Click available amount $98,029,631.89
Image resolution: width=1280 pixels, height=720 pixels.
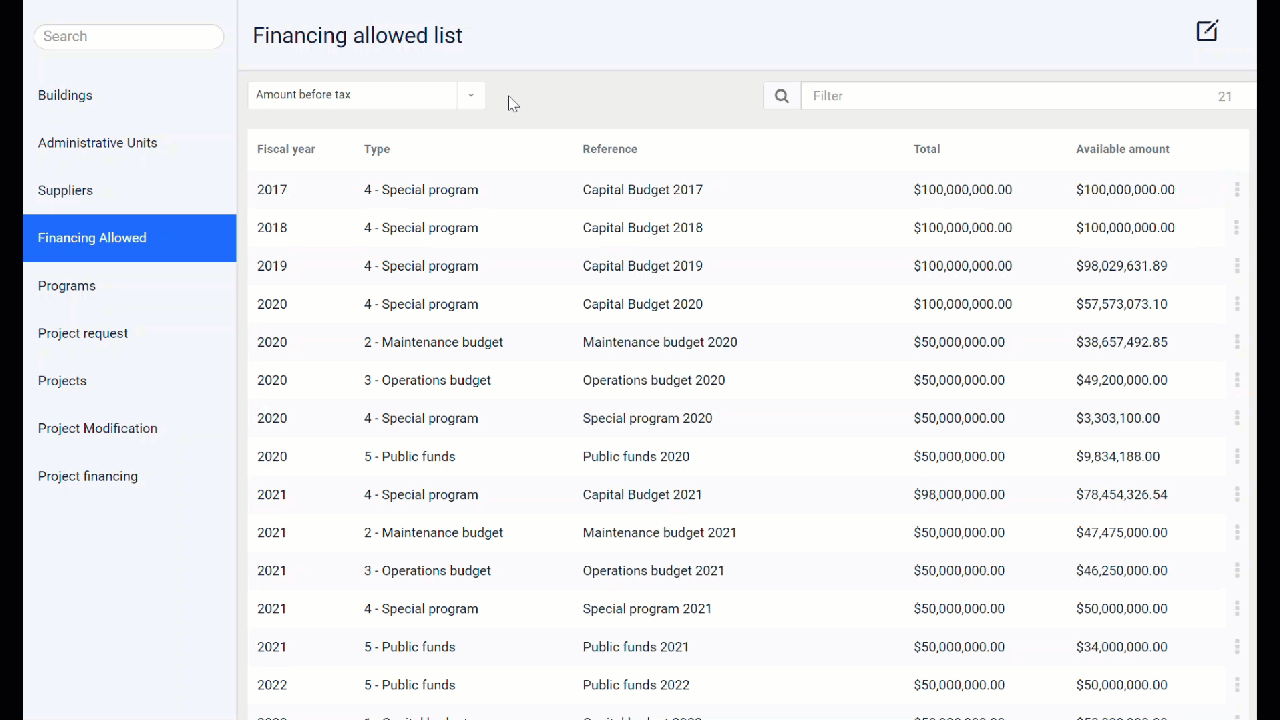click(x=1122, y=266)
